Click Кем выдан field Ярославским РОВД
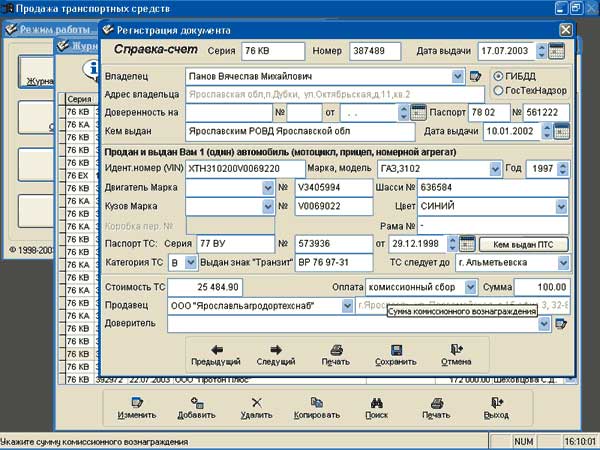The height and width of the screenshot is (450, 600). [300, 132]
